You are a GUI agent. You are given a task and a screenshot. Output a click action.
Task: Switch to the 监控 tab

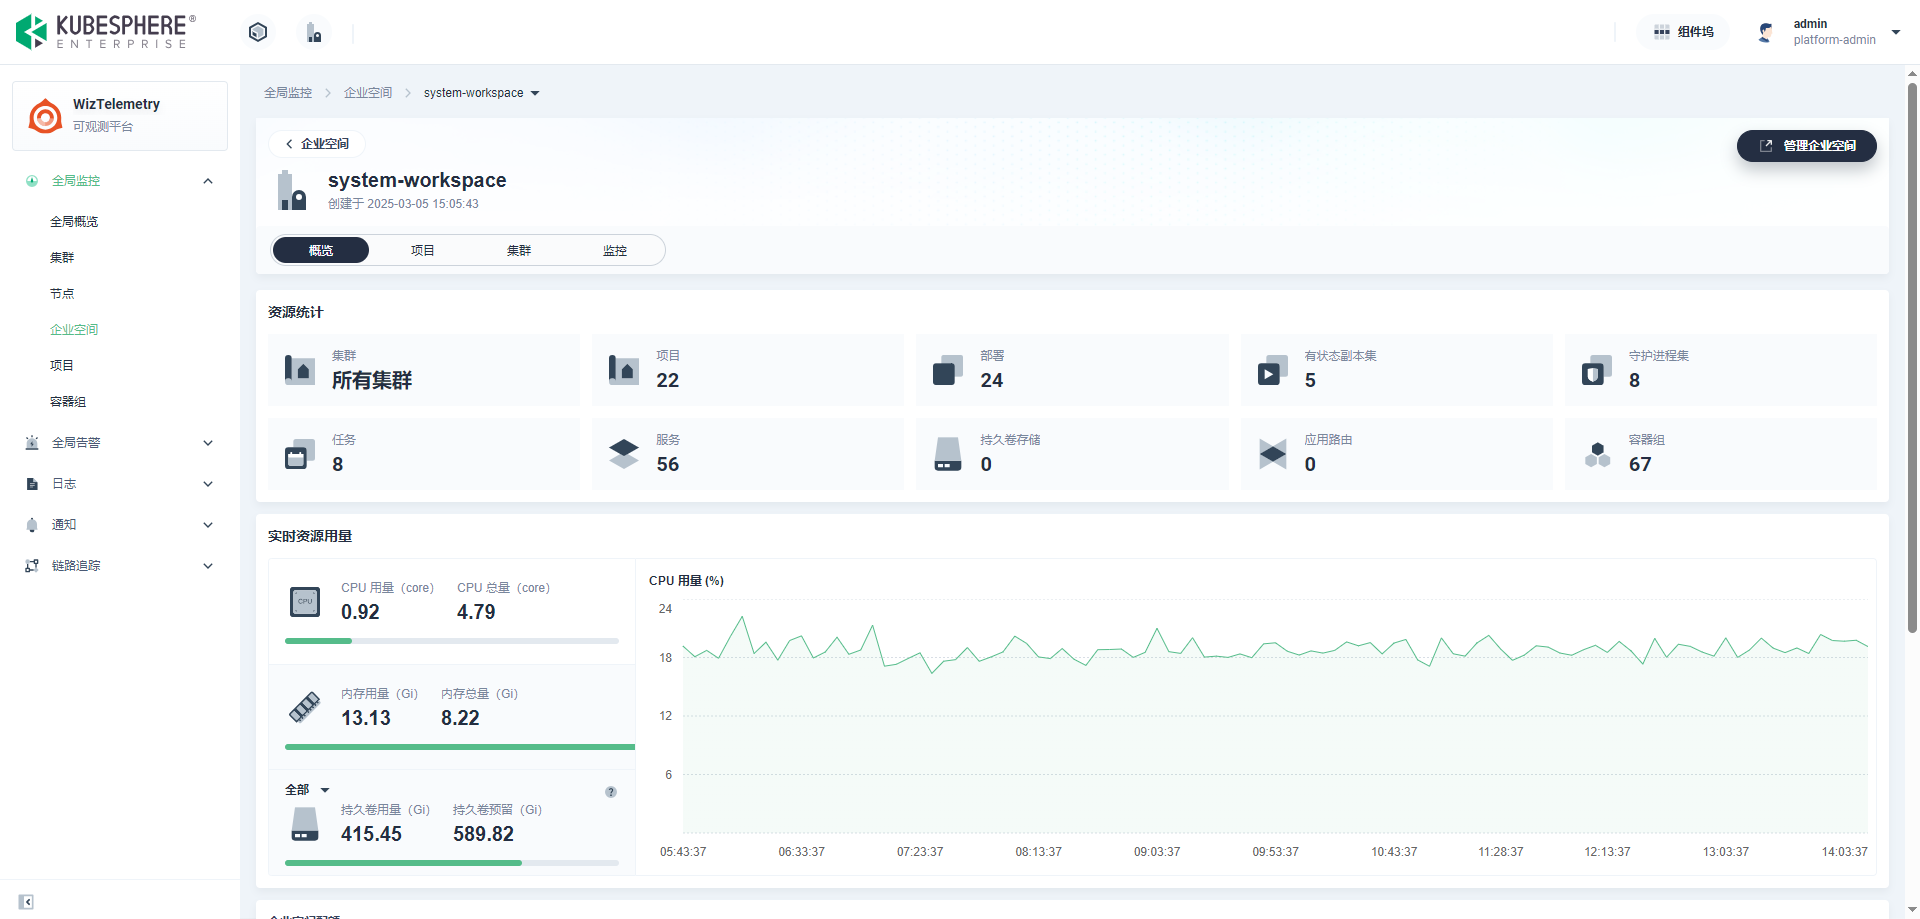click(x=614, y=250)
